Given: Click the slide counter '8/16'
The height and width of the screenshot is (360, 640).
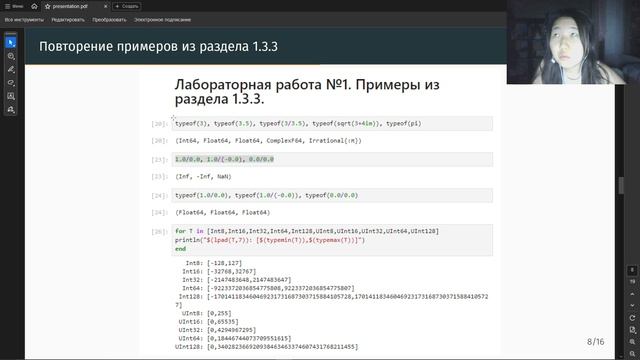Looking at the screenshot, I should click(596, 342).
